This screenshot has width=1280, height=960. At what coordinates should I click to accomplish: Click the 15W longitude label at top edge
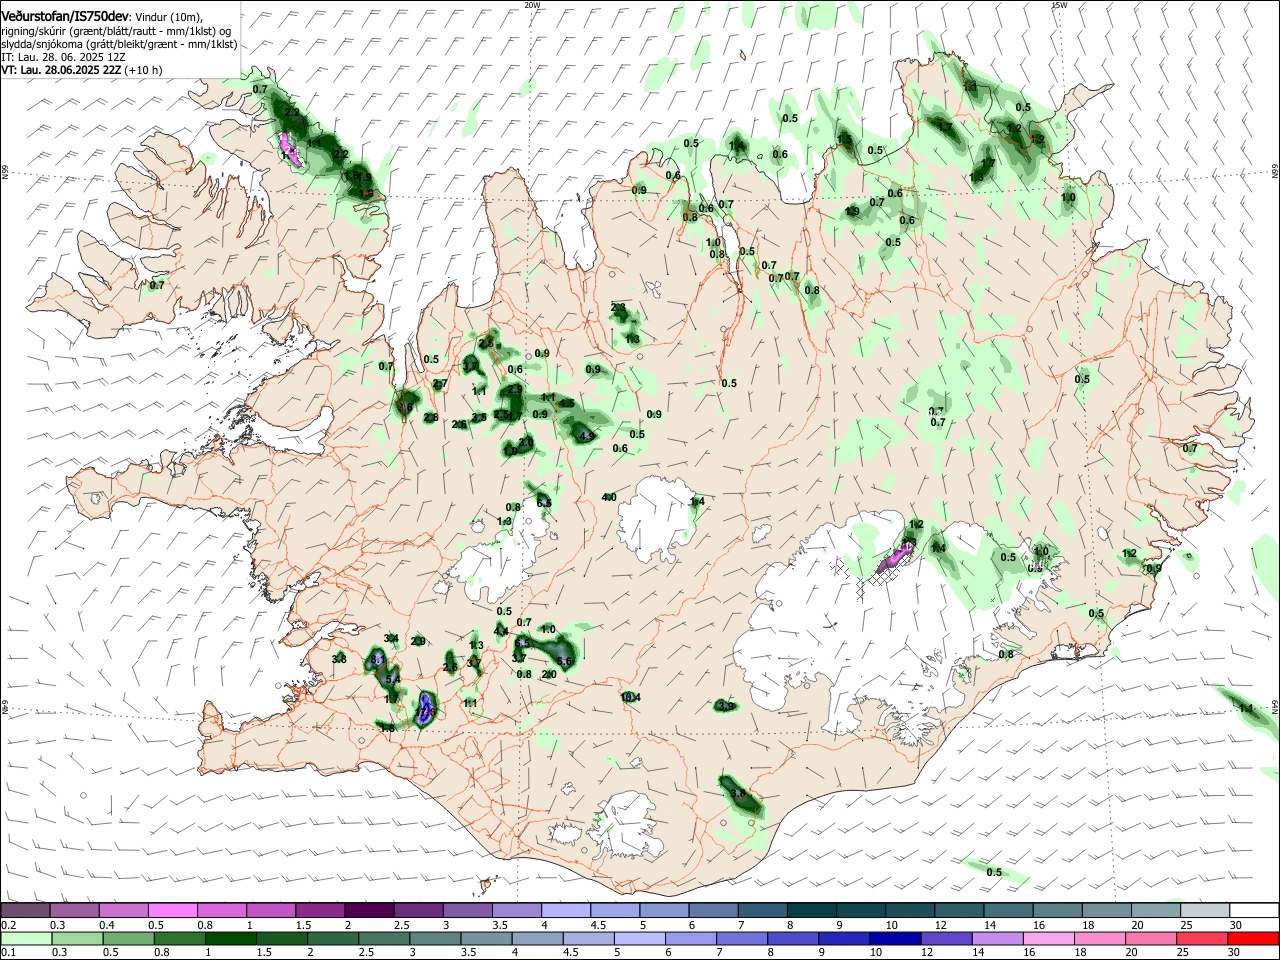[1060, 5]
